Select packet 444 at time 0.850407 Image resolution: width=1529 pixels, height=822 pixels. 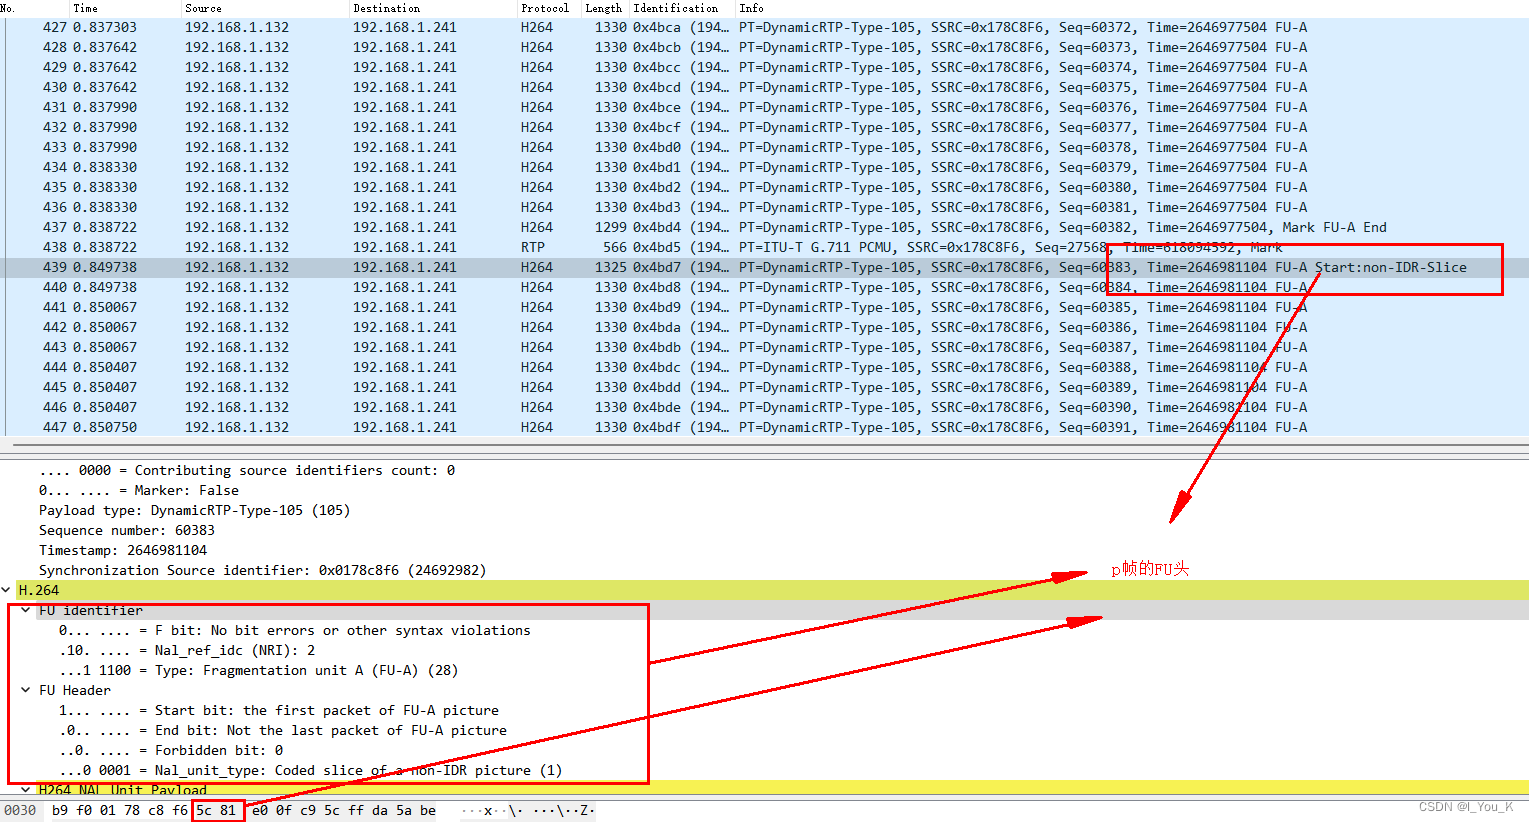(x=764, y=367)
